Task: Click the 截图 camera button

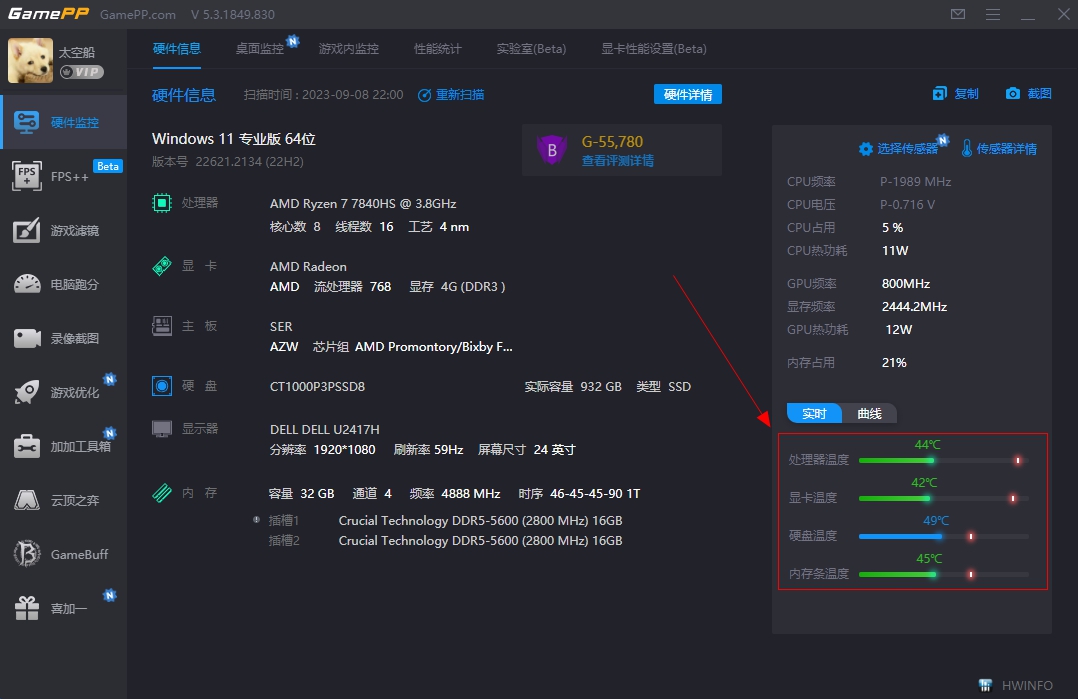Action: 1028,93
